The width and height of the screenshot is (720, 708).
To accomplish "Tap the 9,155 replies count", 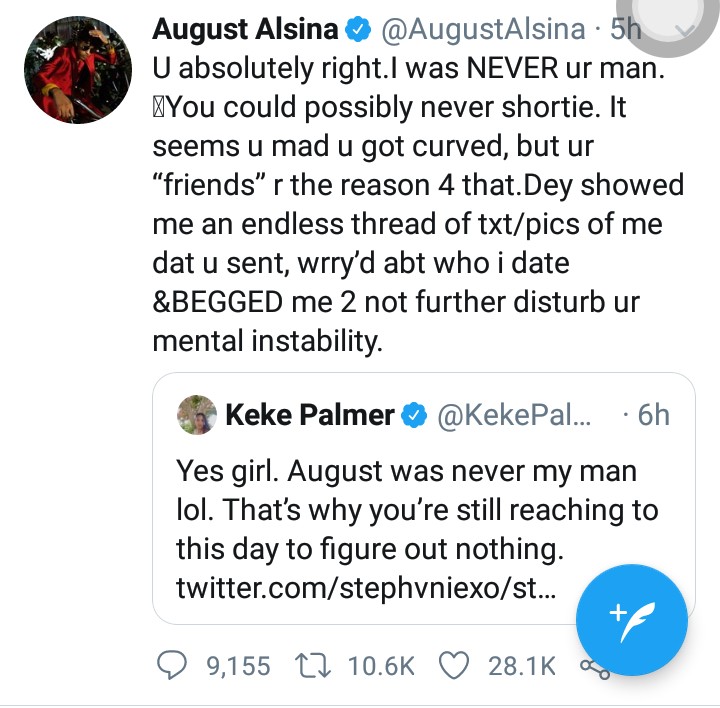I will pos(238,666).
